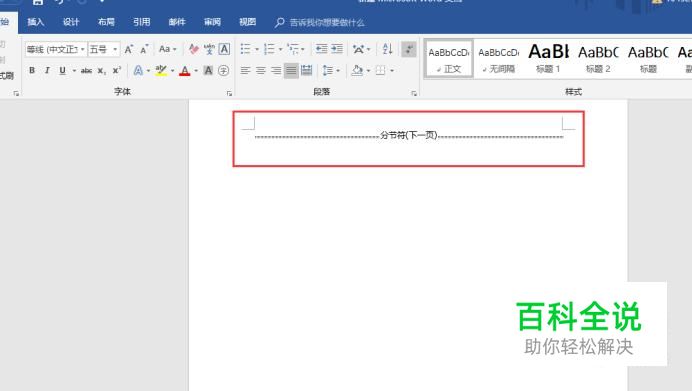
Task: Shrink font size with smaller A icon
Action: pyautogui.click(x=144, y=49)
